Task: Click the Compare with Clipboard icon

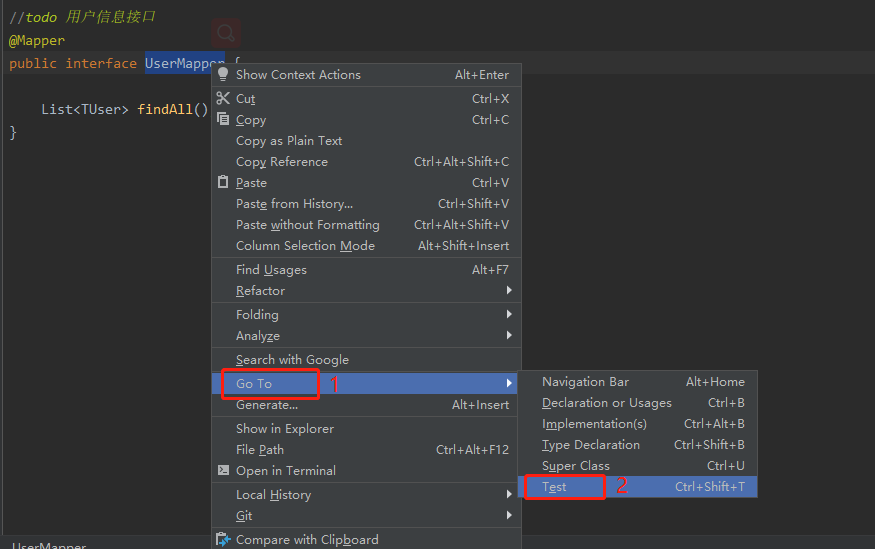Action: pos(223,539)
